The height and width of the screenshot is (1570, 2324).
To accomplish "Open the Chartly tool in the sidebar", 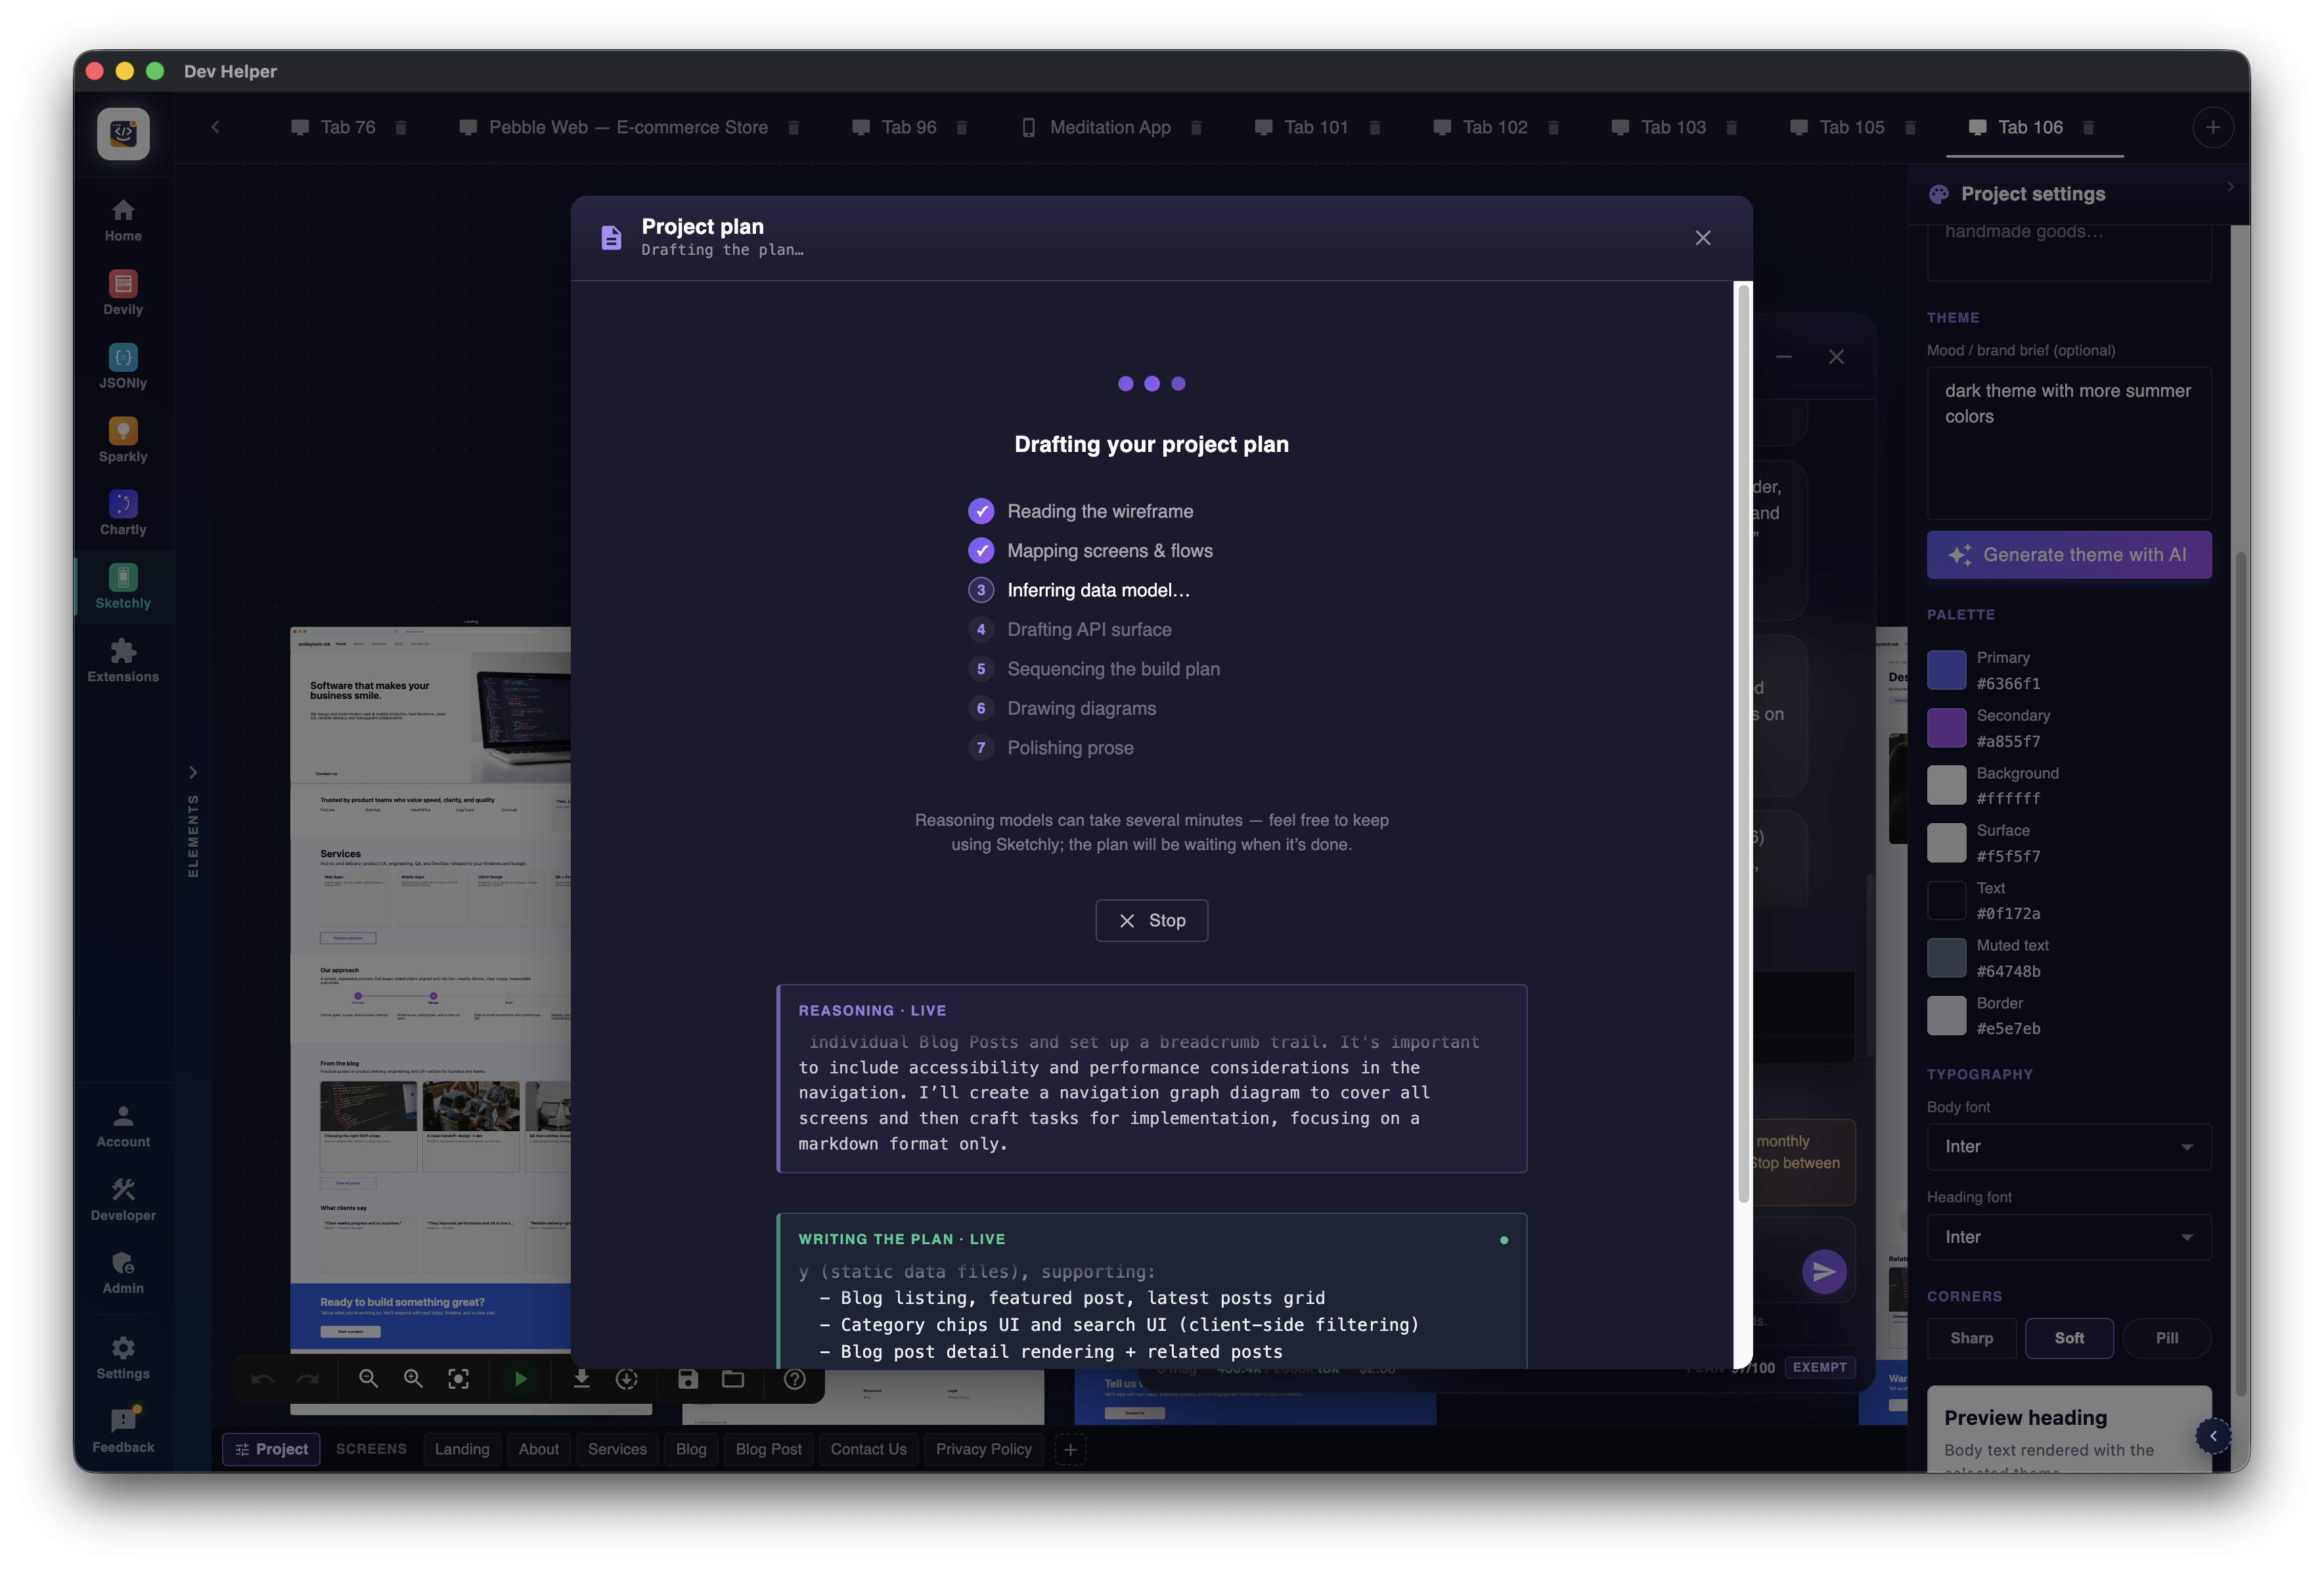I will click(123, 513).
